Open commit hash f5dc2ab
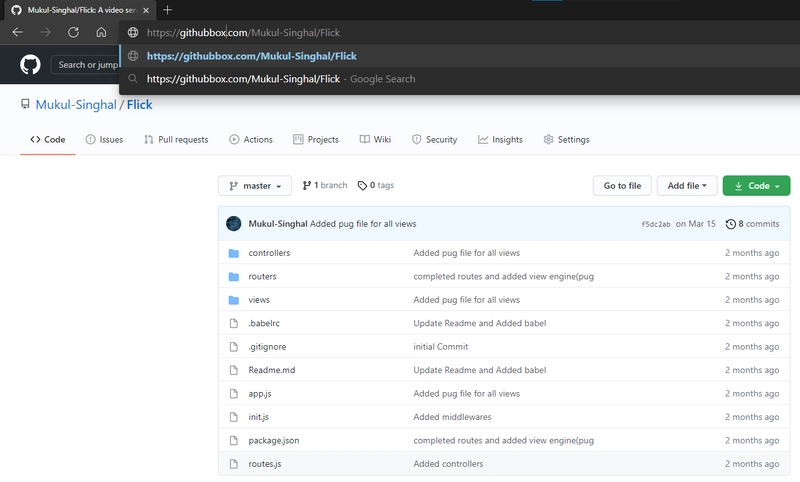 [656, 224]
